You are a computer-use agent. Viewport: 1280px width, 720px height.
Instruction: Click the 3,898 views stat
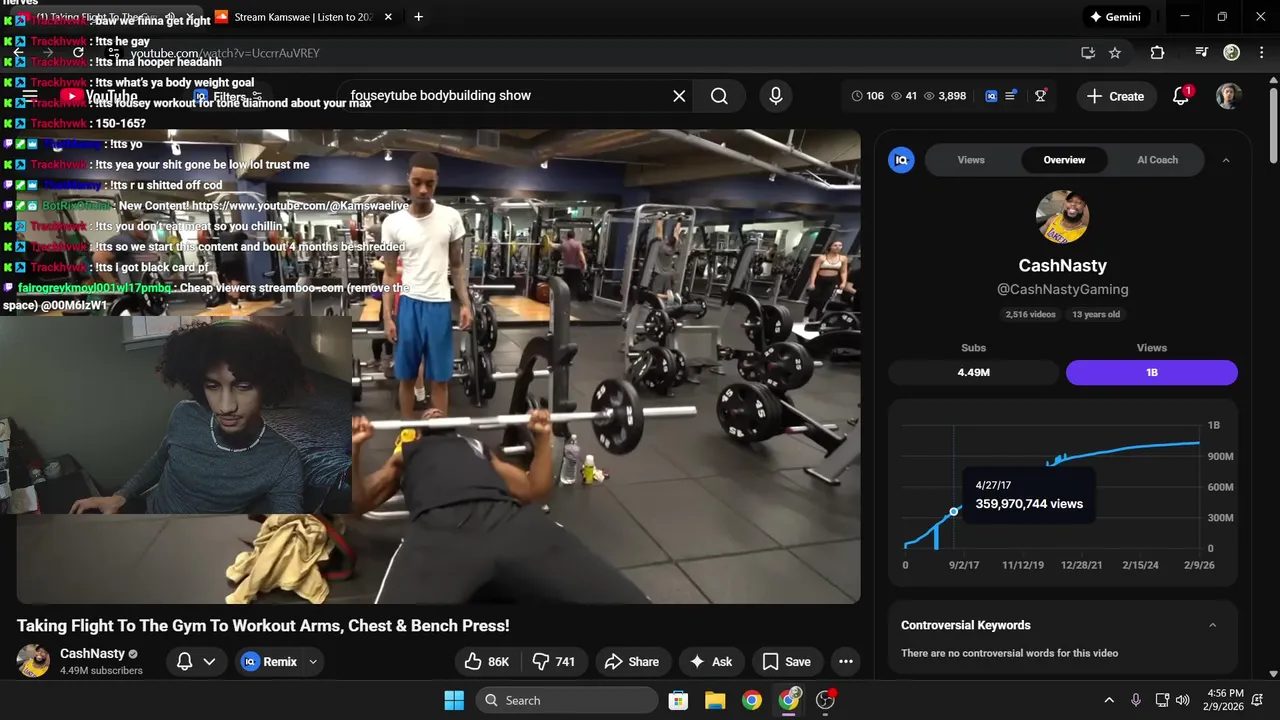pyautogui.click(x=945, y=96)
